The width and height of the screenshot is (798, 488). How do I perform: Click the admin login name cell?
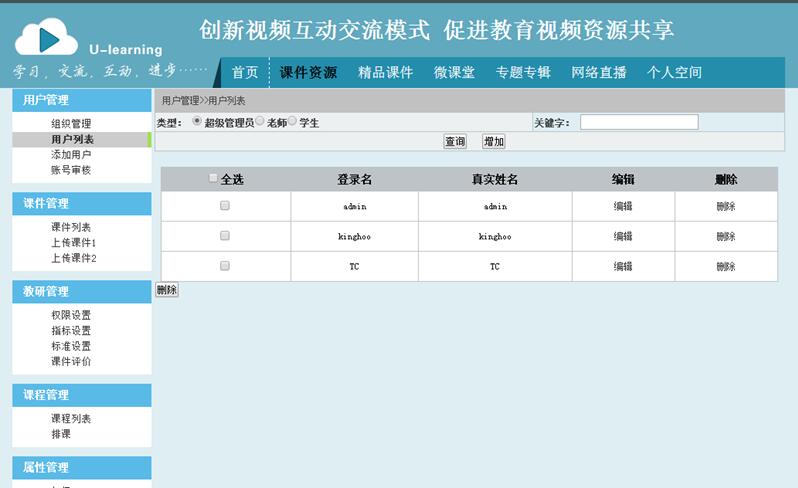[355, 206]
